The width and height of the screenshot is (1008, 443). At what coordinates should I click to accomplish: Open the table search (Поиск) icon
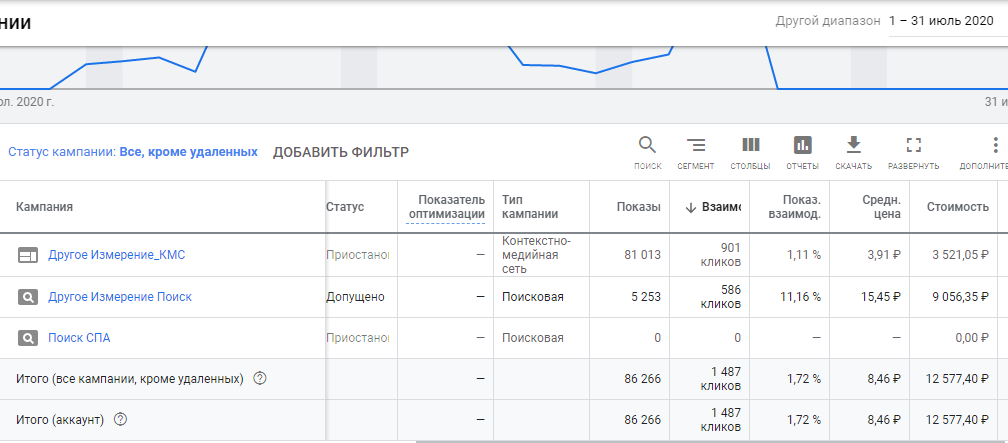647,146
